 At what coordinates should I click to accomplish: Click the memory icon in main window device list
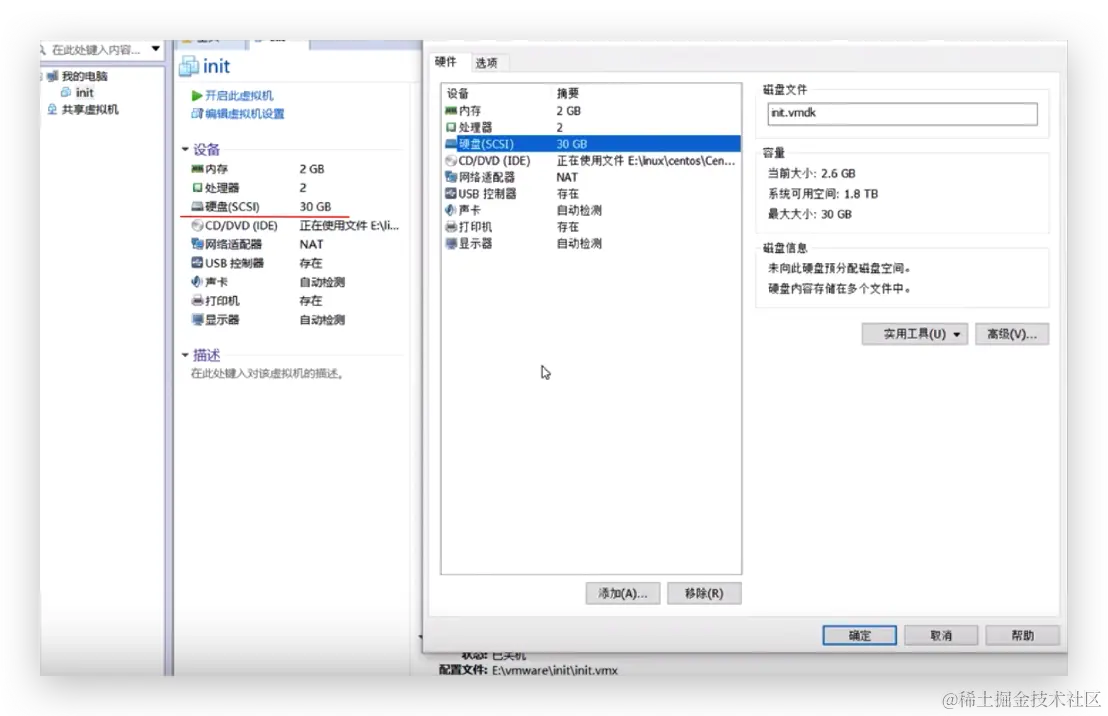pyautogui.click(x=197, y=169)
